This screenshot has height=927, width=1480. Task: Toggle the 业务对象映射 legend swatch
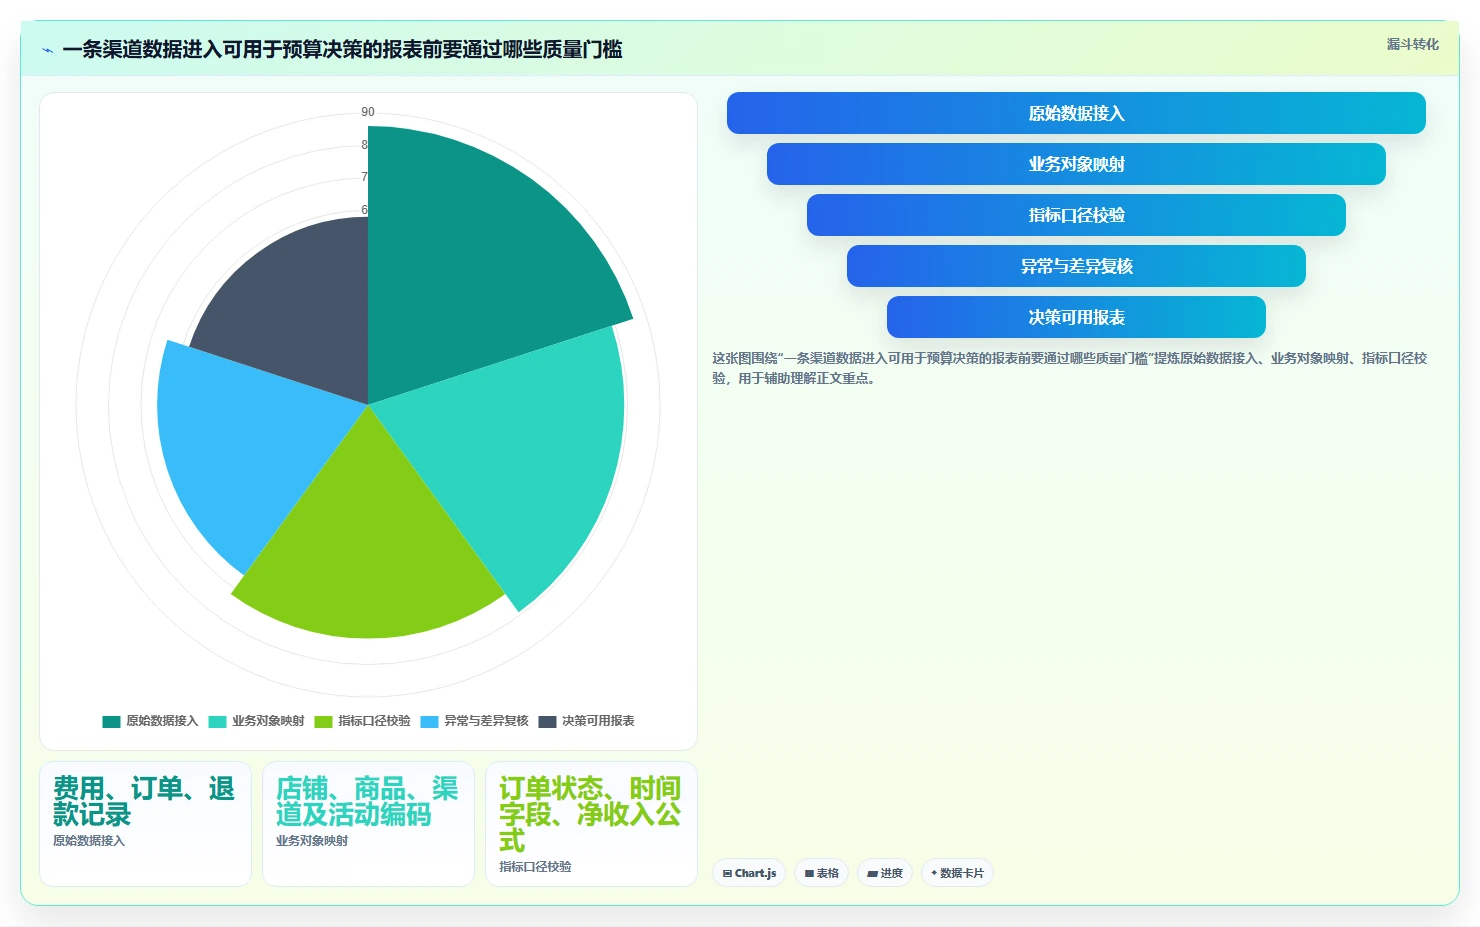(x=217, y=721)
